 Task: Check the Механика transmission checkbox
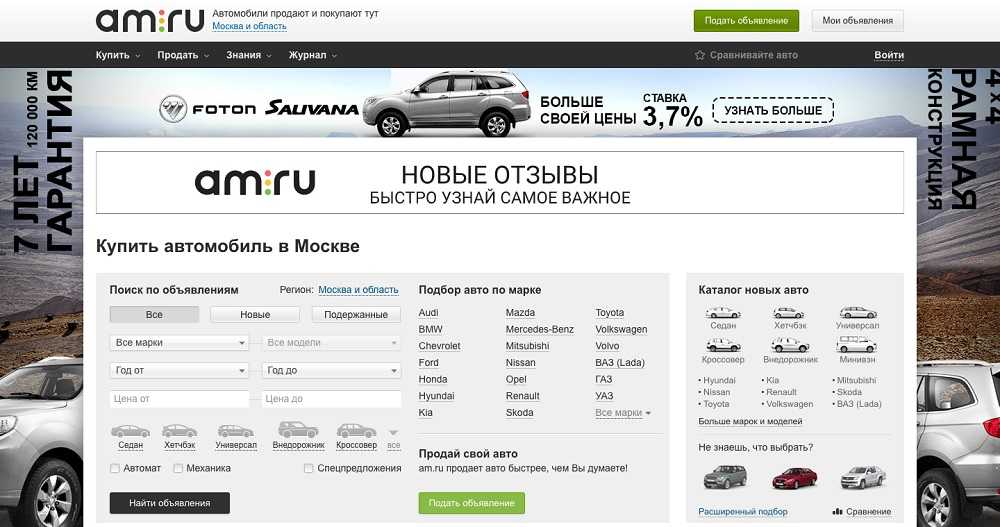coord(178,468)
